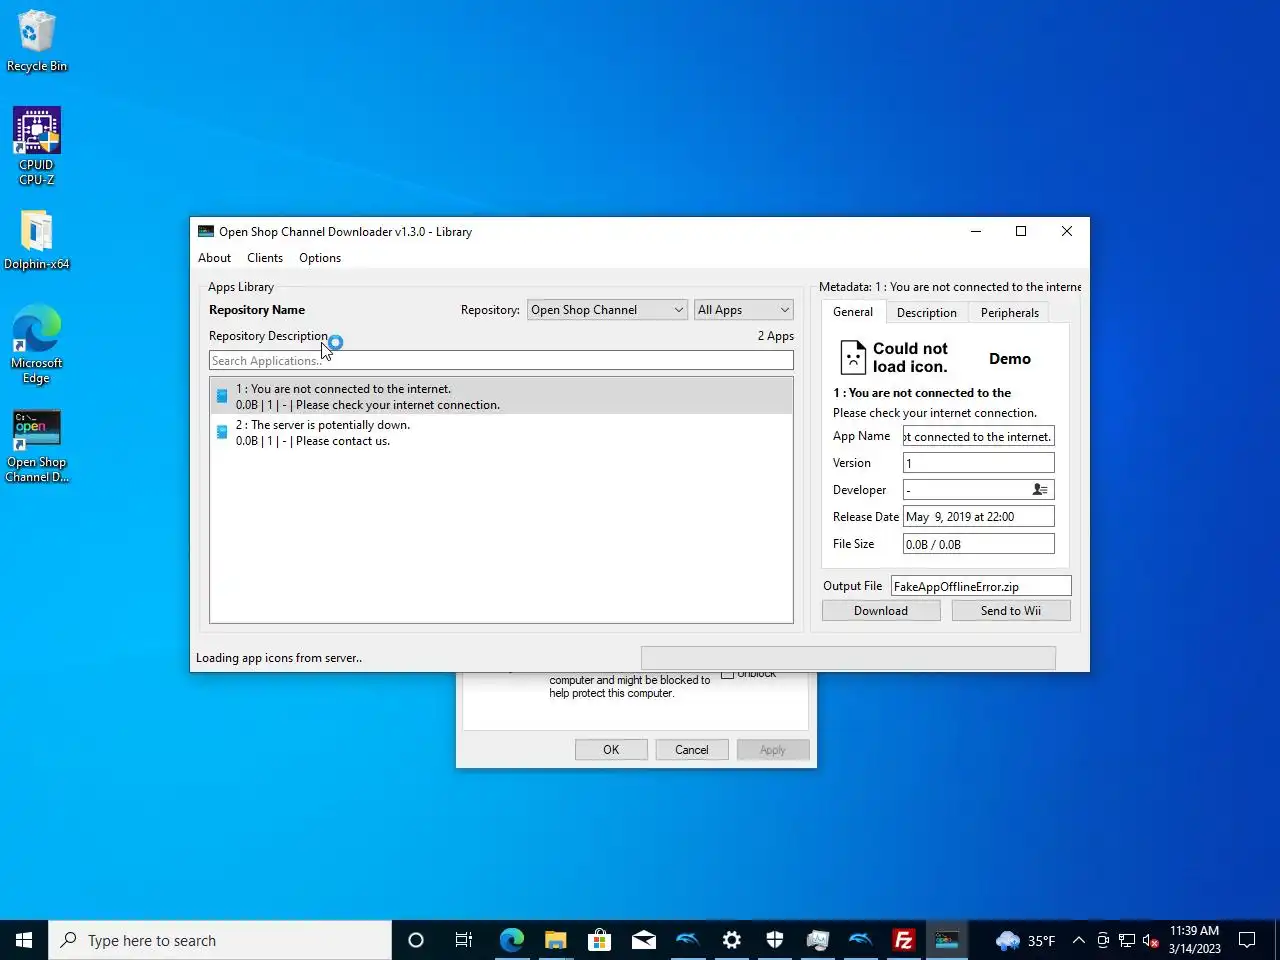Switch to the General metadata tab

tap(853, 312)
